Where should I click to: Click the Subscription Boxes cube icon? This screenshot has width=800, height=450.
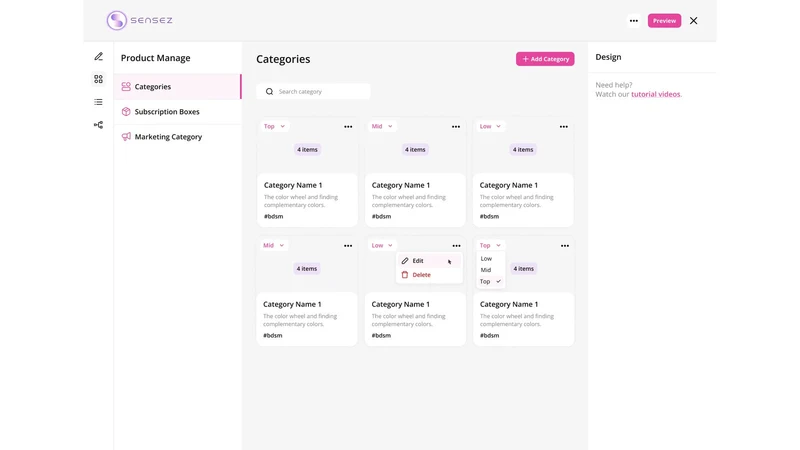126,112
